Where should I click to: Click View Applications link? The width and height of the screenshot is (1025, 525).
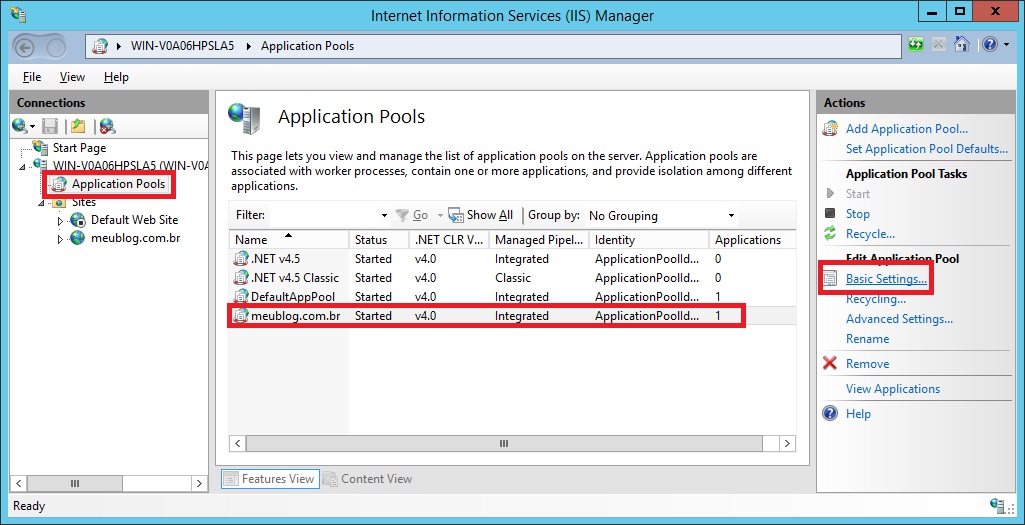892,389
